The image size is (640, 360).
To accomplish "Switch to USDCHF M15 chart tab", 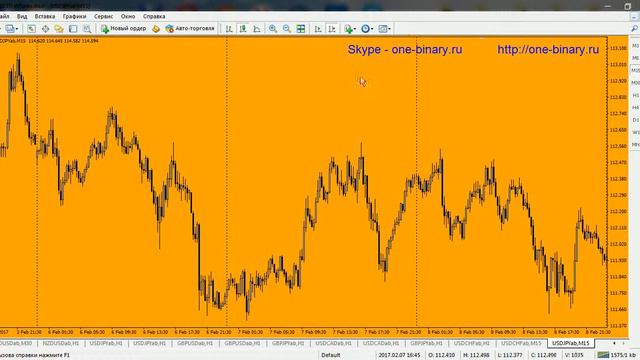I will pos(521,344).
